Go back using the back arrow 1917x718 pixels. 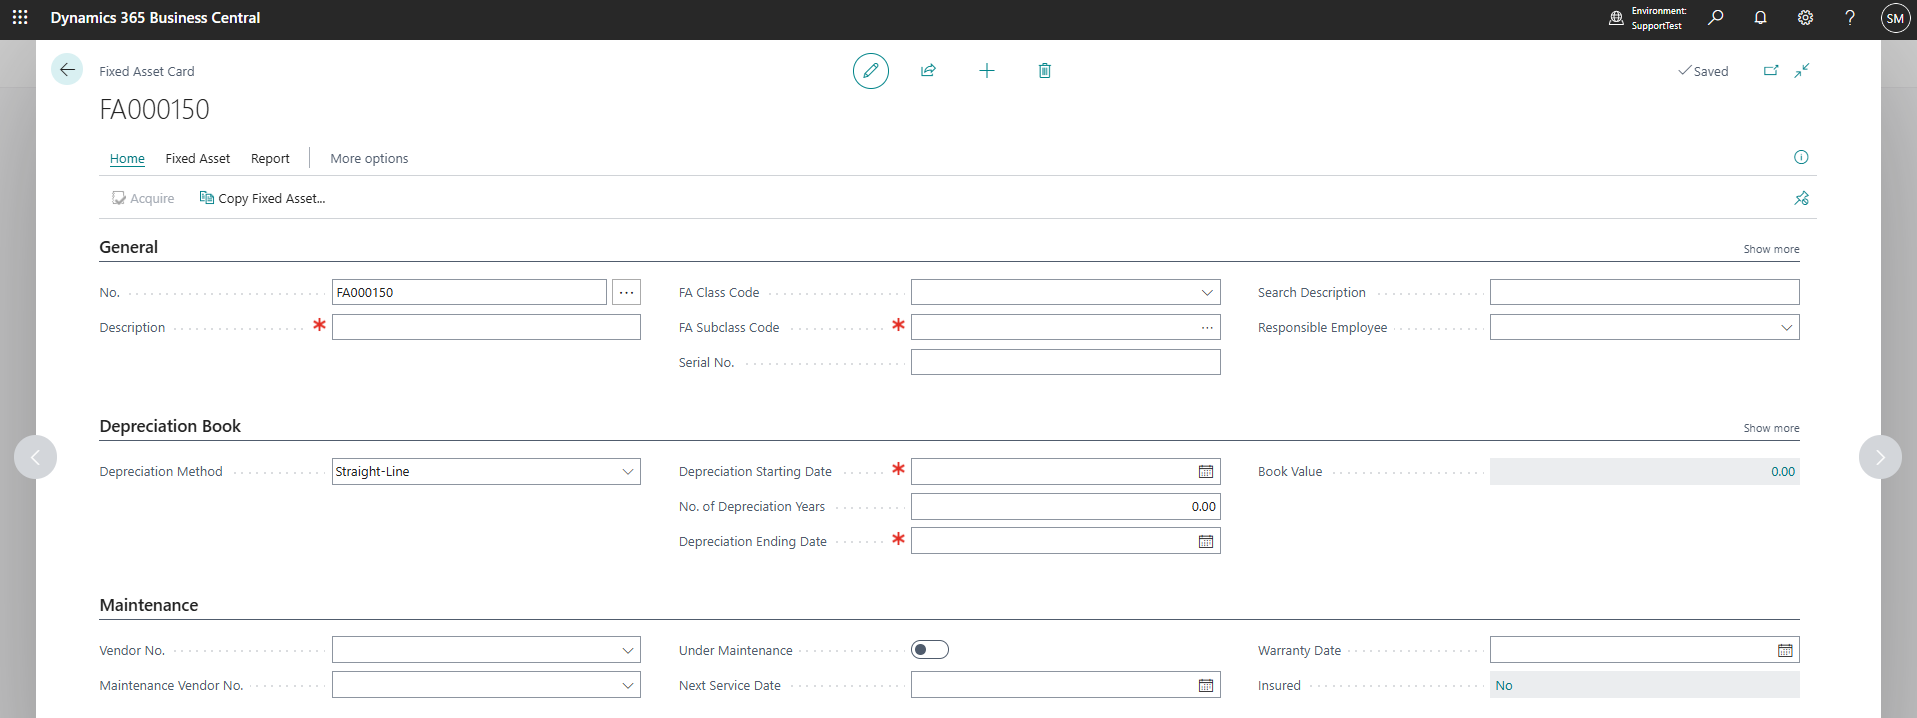click(x=67, y=70)
